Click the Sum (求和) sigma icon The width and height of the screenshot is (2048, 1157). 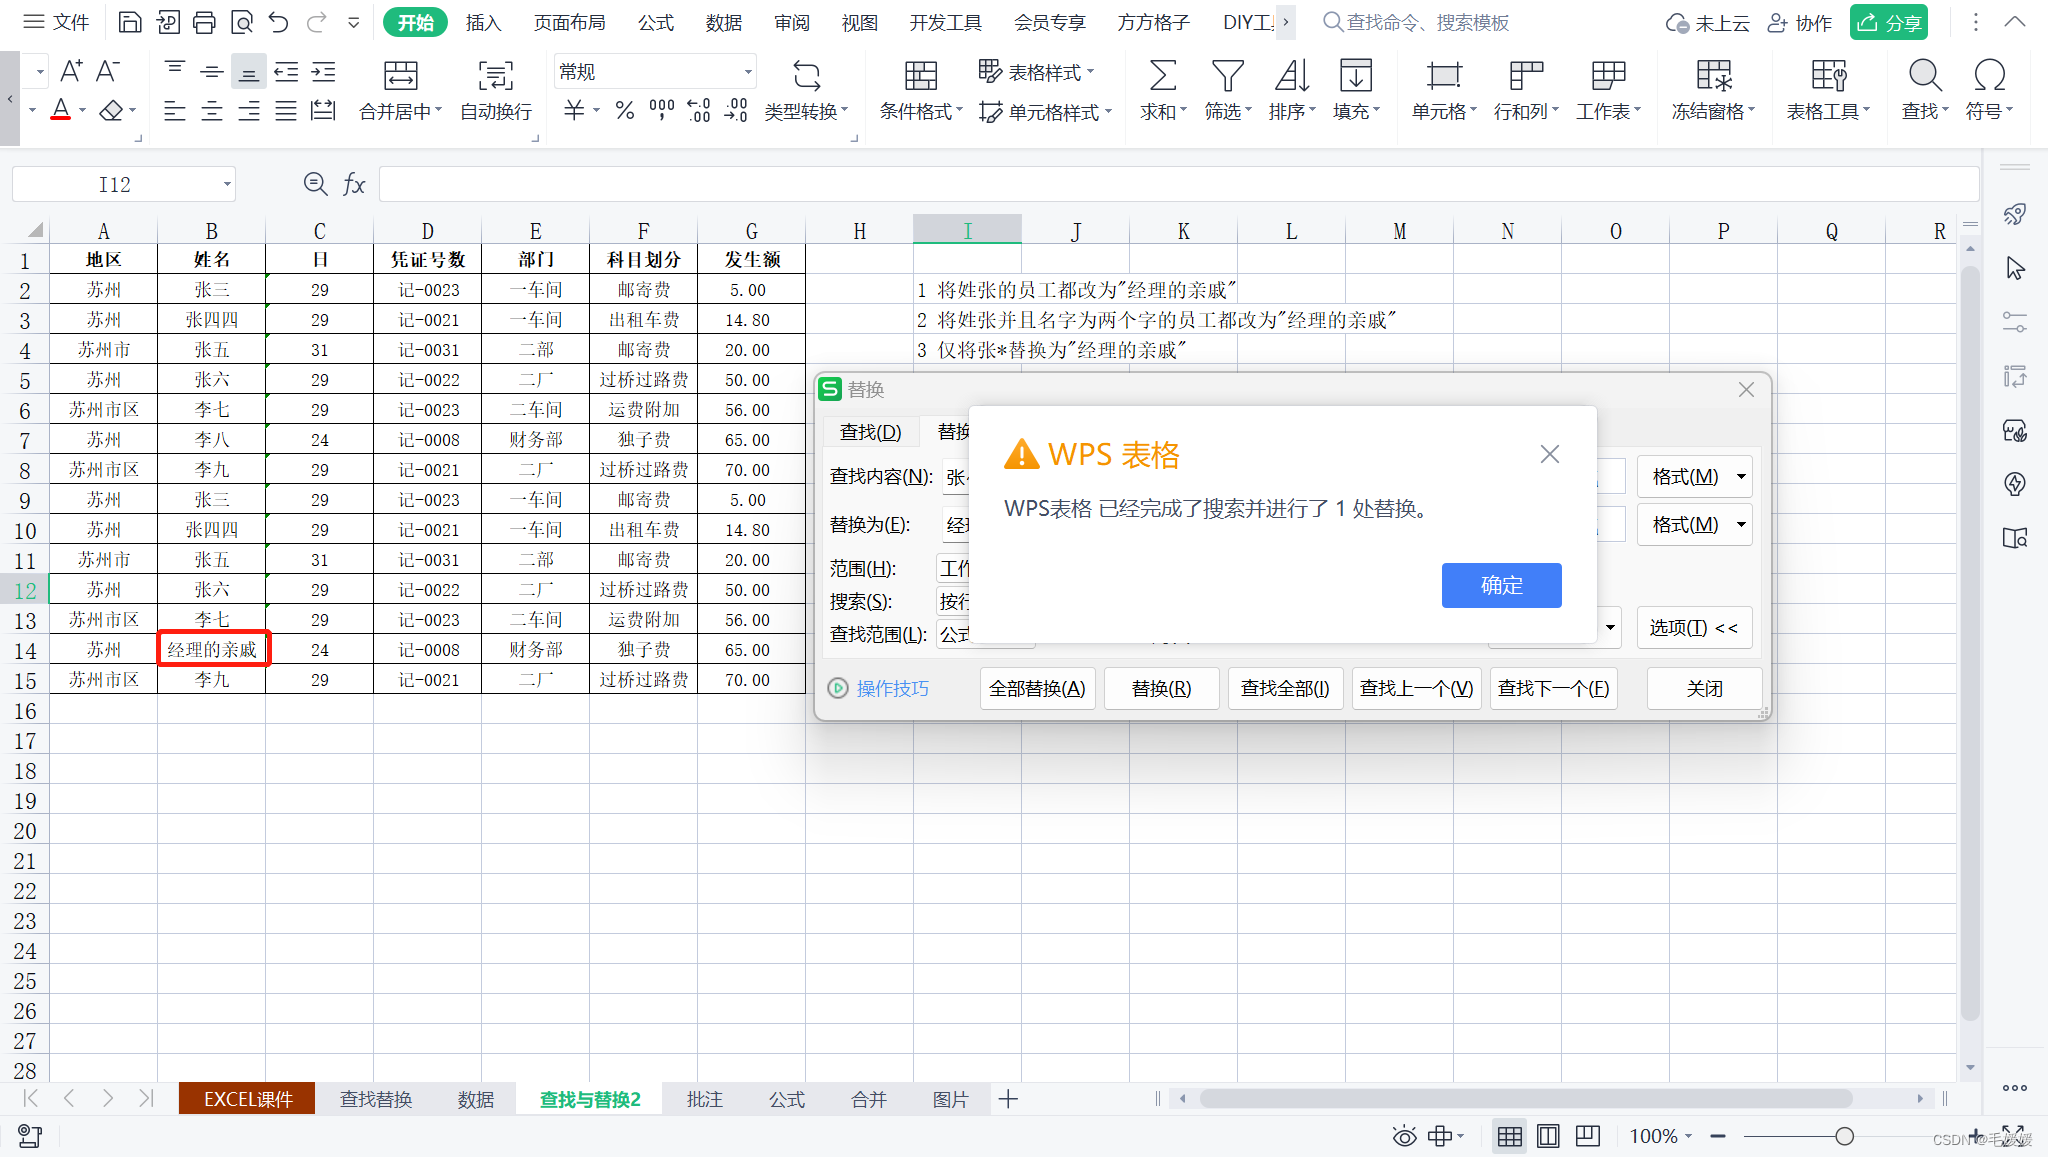[1161, 76]
